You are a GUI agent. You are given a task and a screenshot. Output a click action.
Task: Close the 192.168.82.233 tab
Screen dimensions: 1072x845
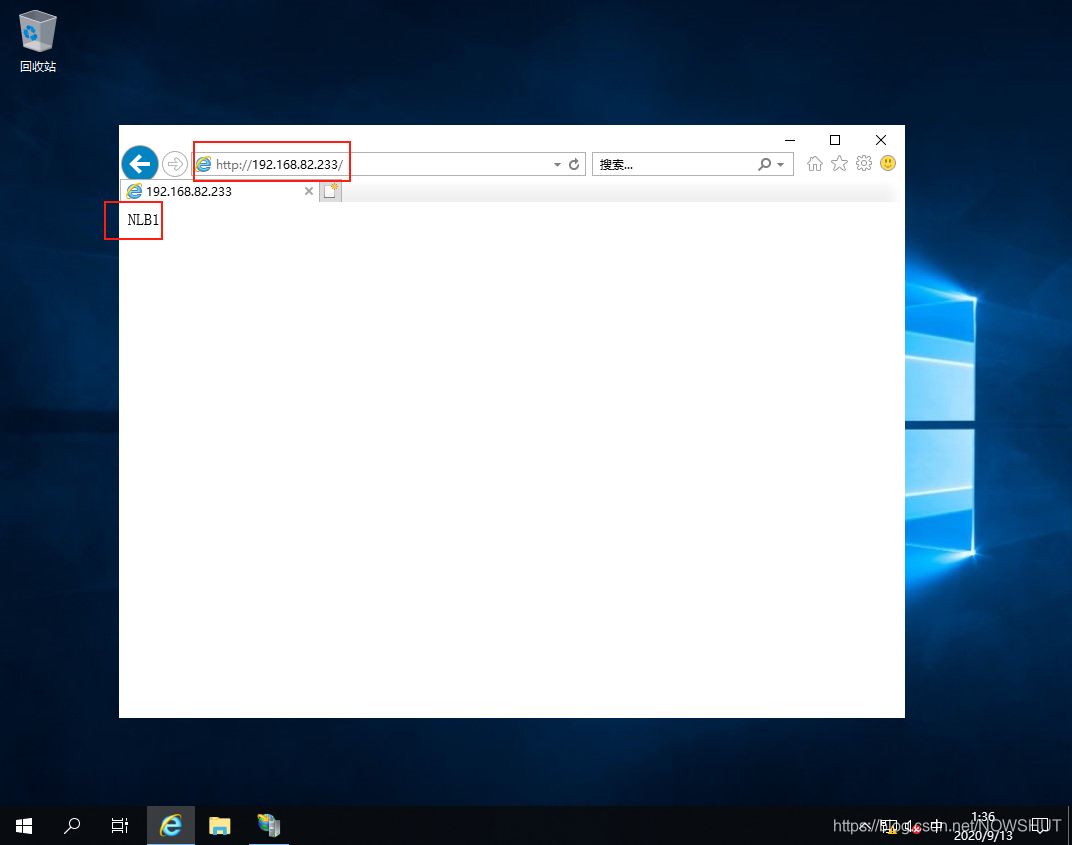309,191
